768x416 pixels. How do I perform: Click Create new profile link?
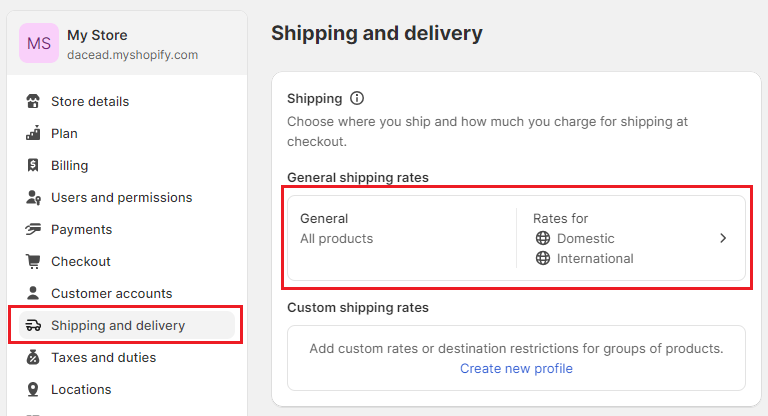pyautogui.click(x=516, y=368)
